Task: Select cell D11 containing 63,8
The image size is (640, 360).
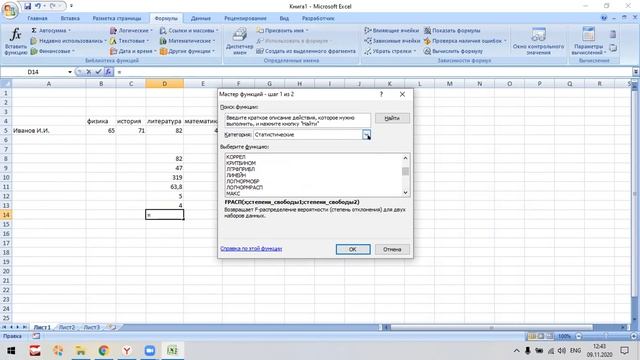Action: tap(164, 187)
